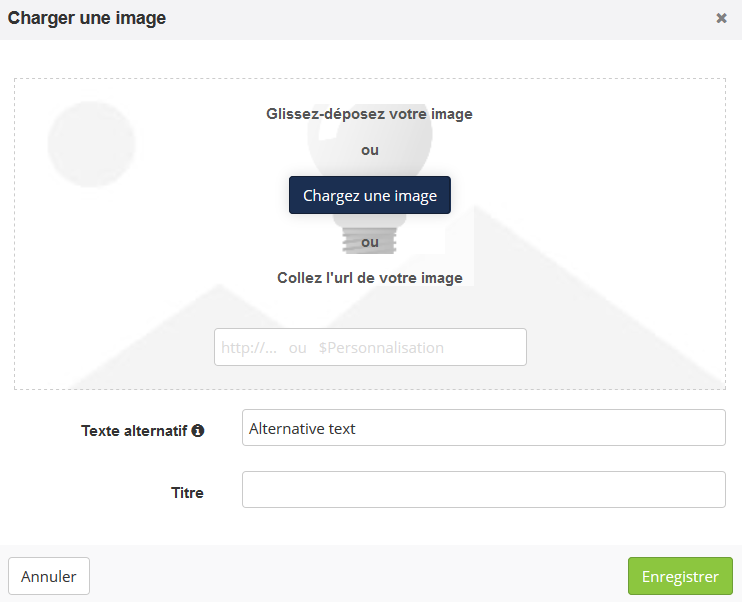Viewport: 742px width, 602px height.
Task: Click the first ou separator under drag-drop text
Action: [x=370, y=150]
